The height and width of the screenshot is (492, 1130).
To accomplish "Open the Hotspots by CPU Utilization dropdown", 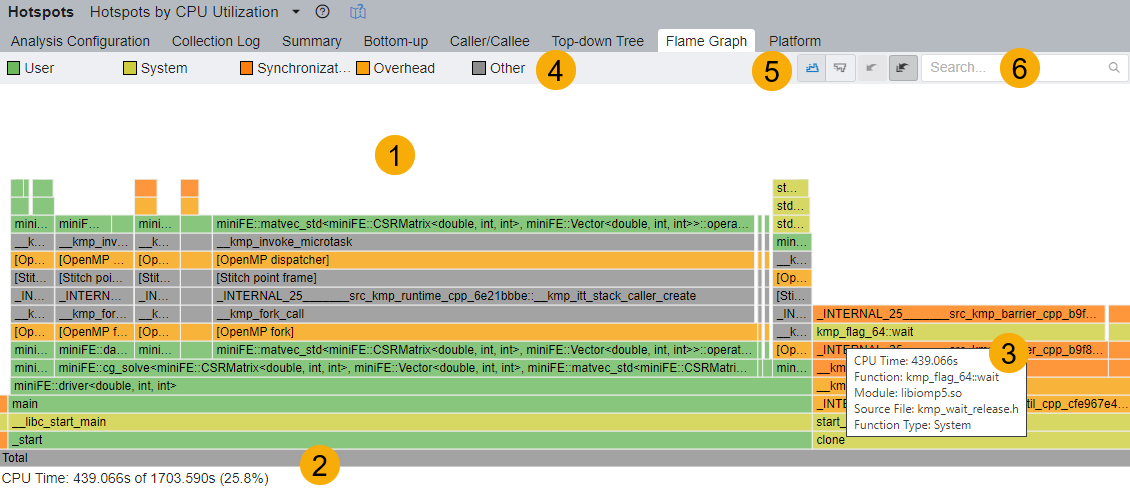I will [296, 12].
